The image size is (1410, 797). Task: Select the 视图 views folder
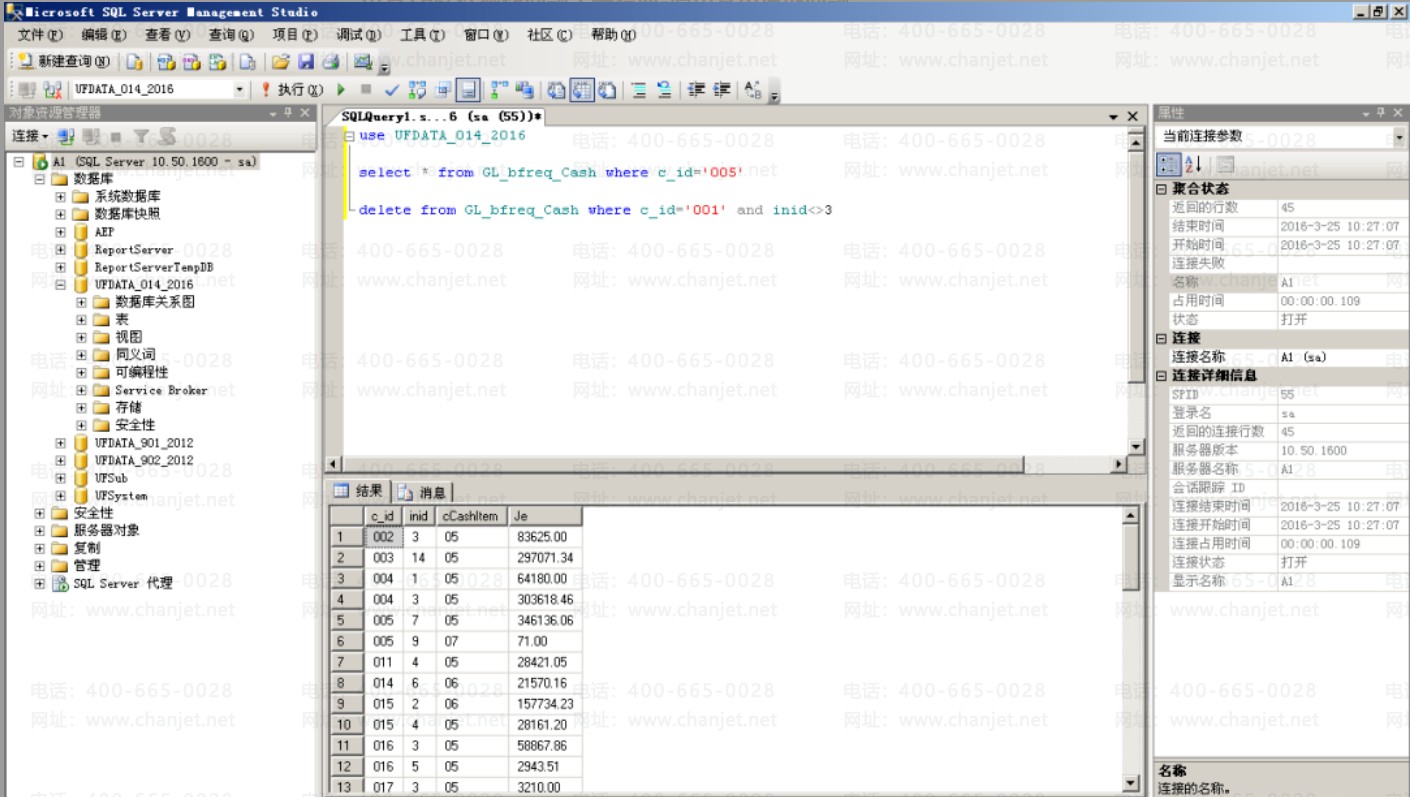point(128,337)
